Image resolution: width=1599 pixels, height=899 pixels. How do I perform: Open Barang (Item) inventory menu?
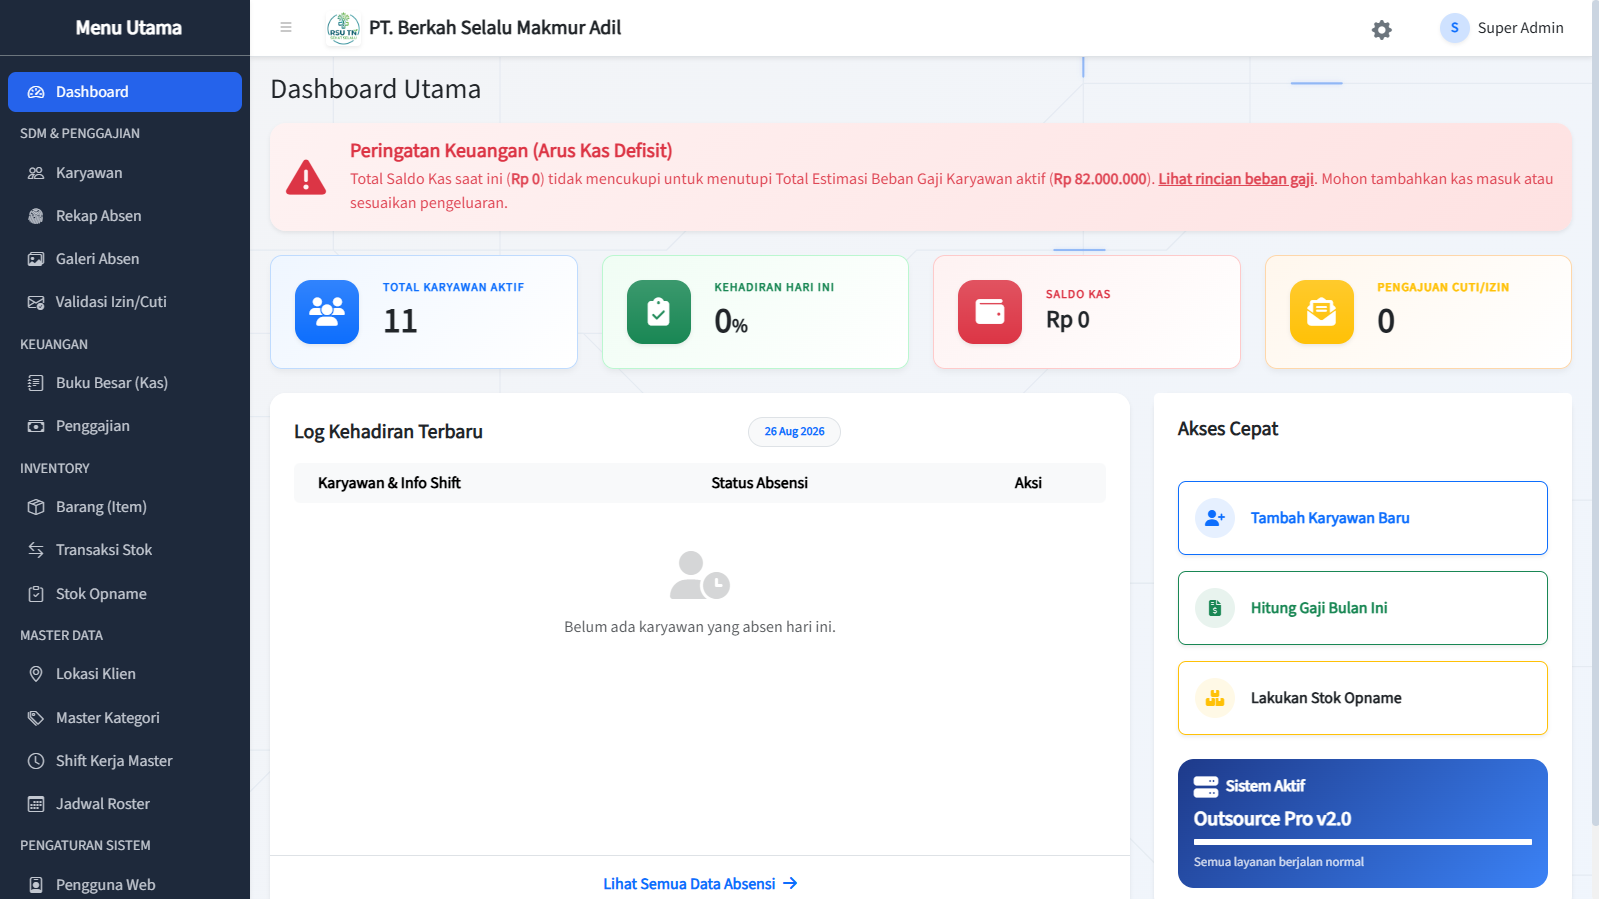[125, 507]
